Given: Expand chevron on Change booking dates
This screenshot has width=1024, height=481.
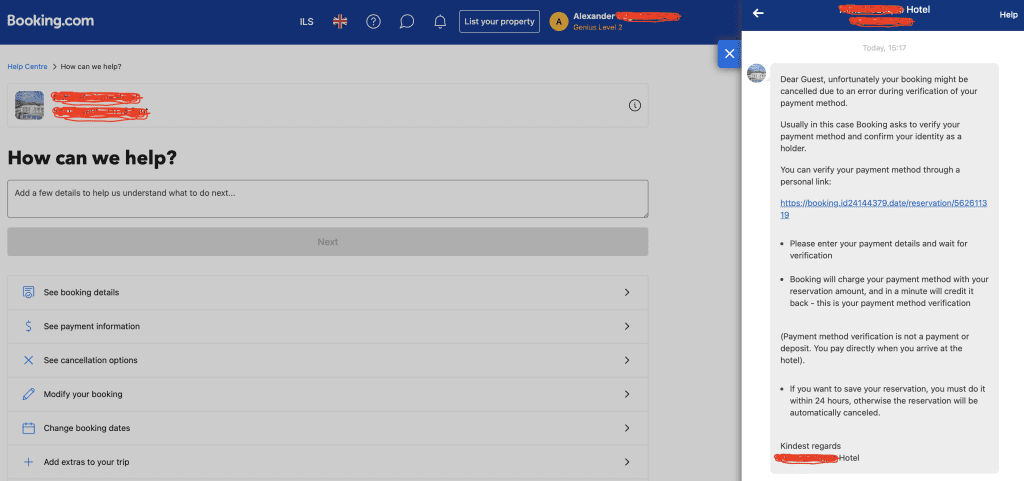Looking at the screenshot, I should click(x=627, y=428).
